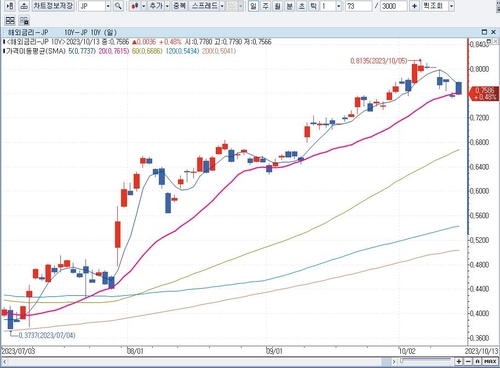Click the 스프레드 button
Image resolution: width=500 pixels, height=368 pixels.
click(204, 6)
